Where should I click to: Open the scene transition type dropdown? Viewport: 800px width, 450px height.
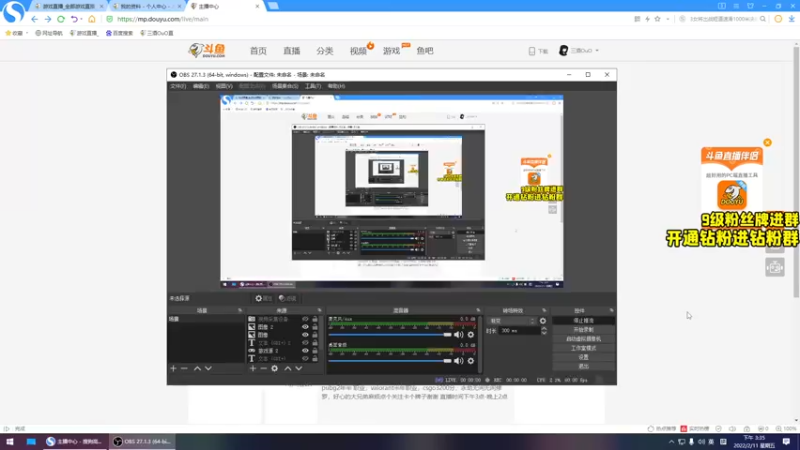[x=512, y=321]
